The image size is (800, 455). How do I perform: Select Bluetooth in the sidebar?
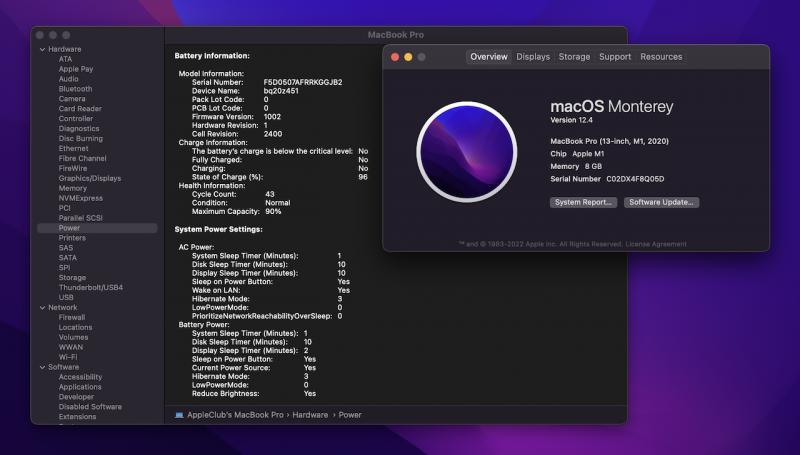[75, 89]
